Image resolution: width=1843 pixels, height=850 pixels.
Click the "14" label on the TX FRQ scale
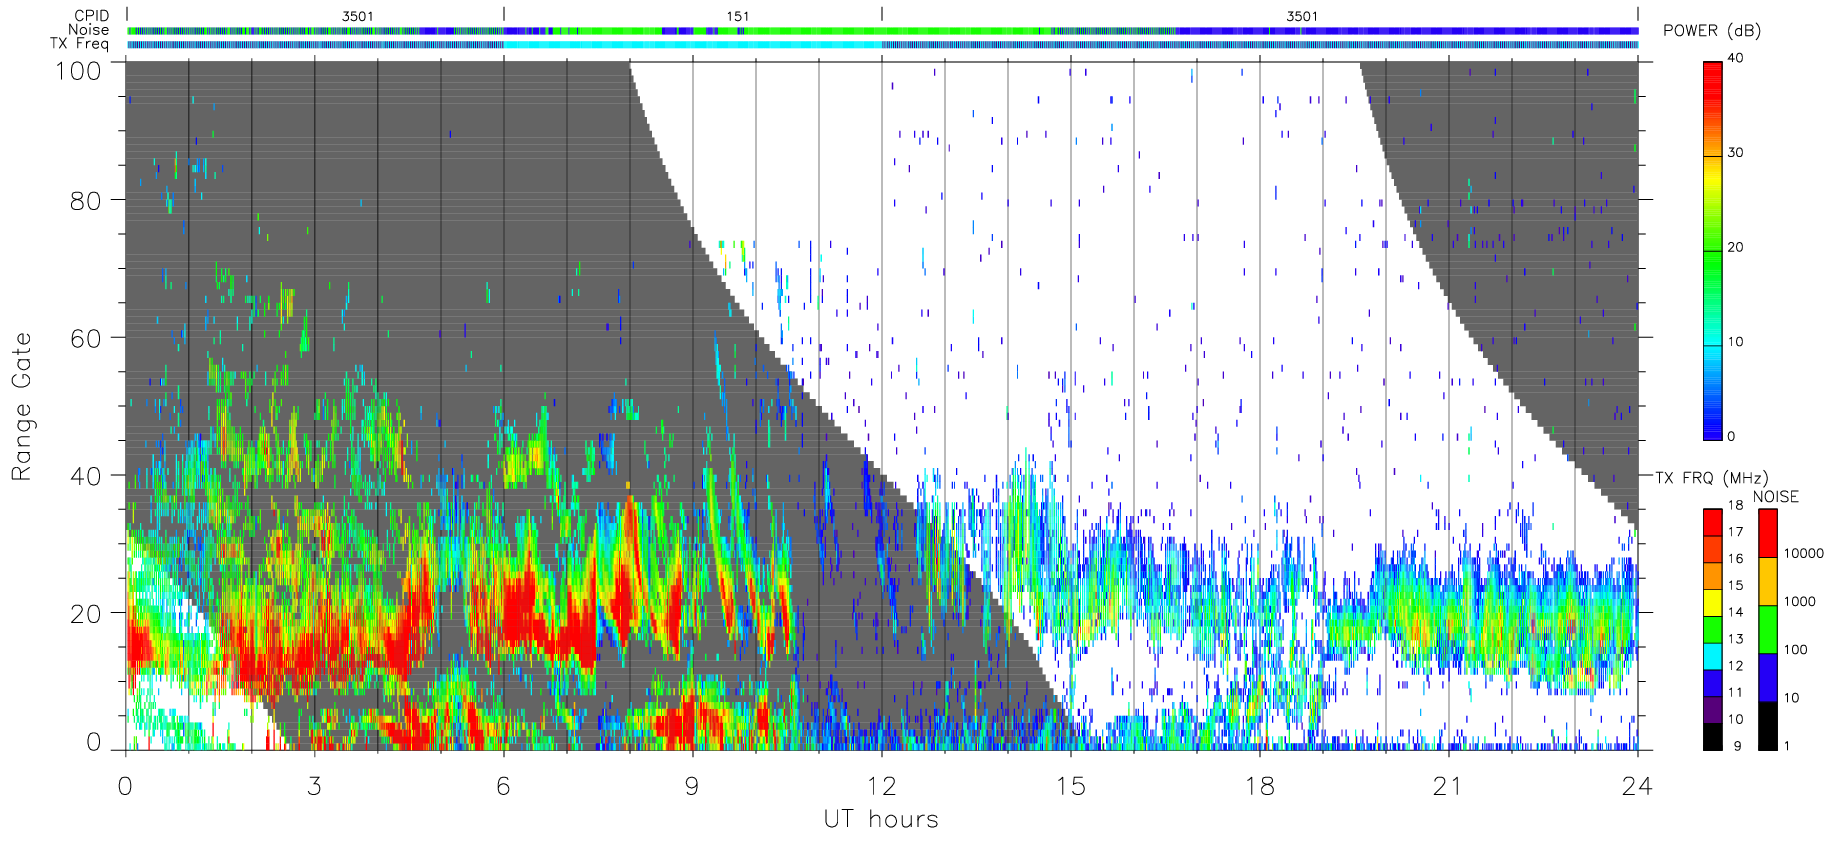click(x=1735, y=612)
